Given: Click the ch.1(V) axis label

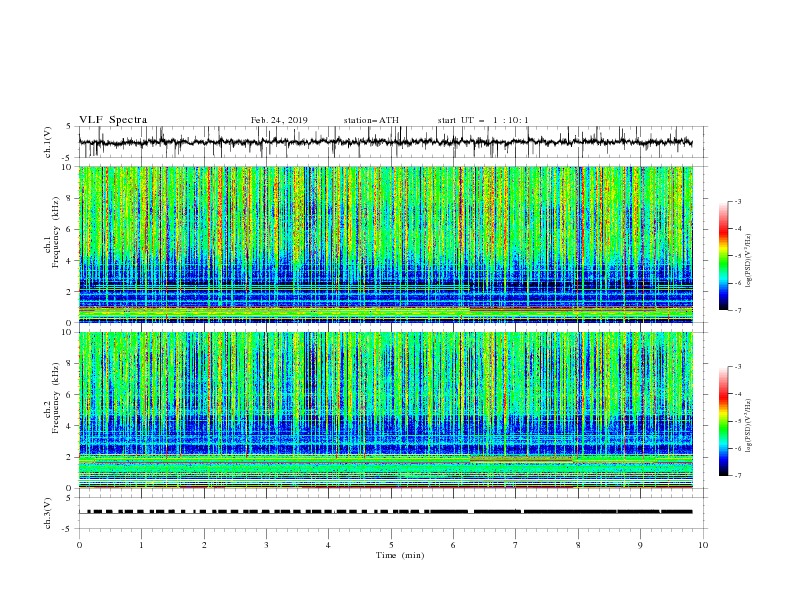Looking at the screenshot, I should point(48,142).
